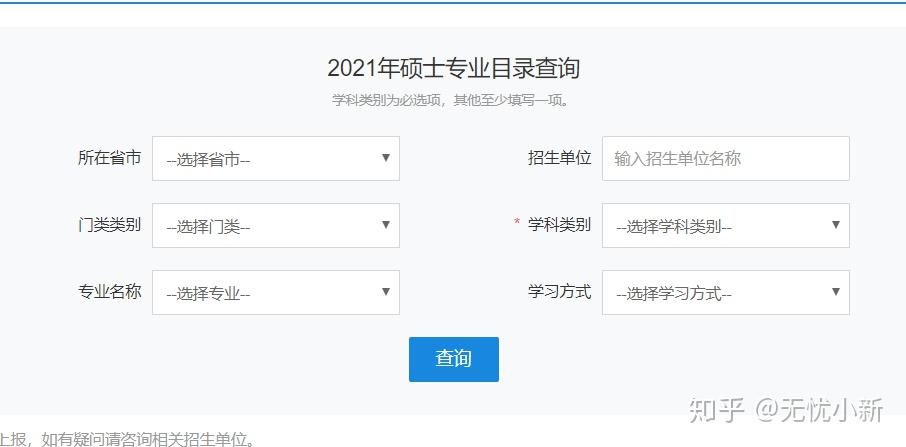906x447 pixels.
Task: Focus the 招生单位 name input field
Action: 725,158
